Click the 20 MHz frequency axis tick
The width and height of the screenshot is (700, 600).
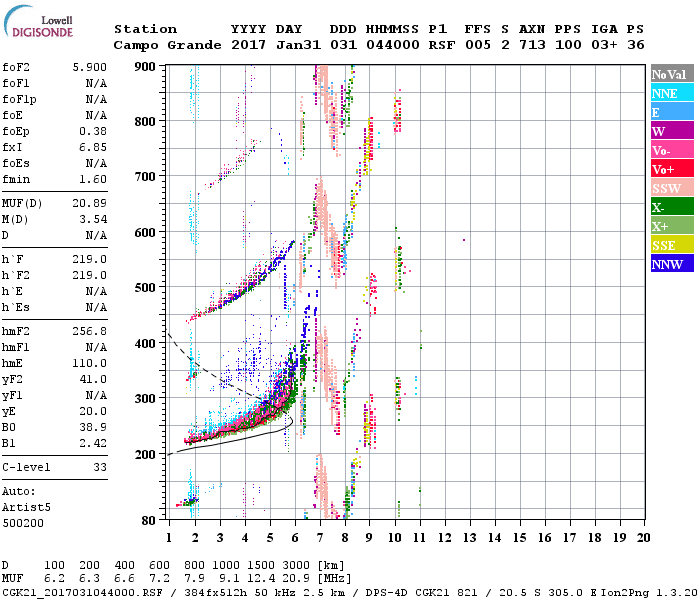tap(643, 537)
